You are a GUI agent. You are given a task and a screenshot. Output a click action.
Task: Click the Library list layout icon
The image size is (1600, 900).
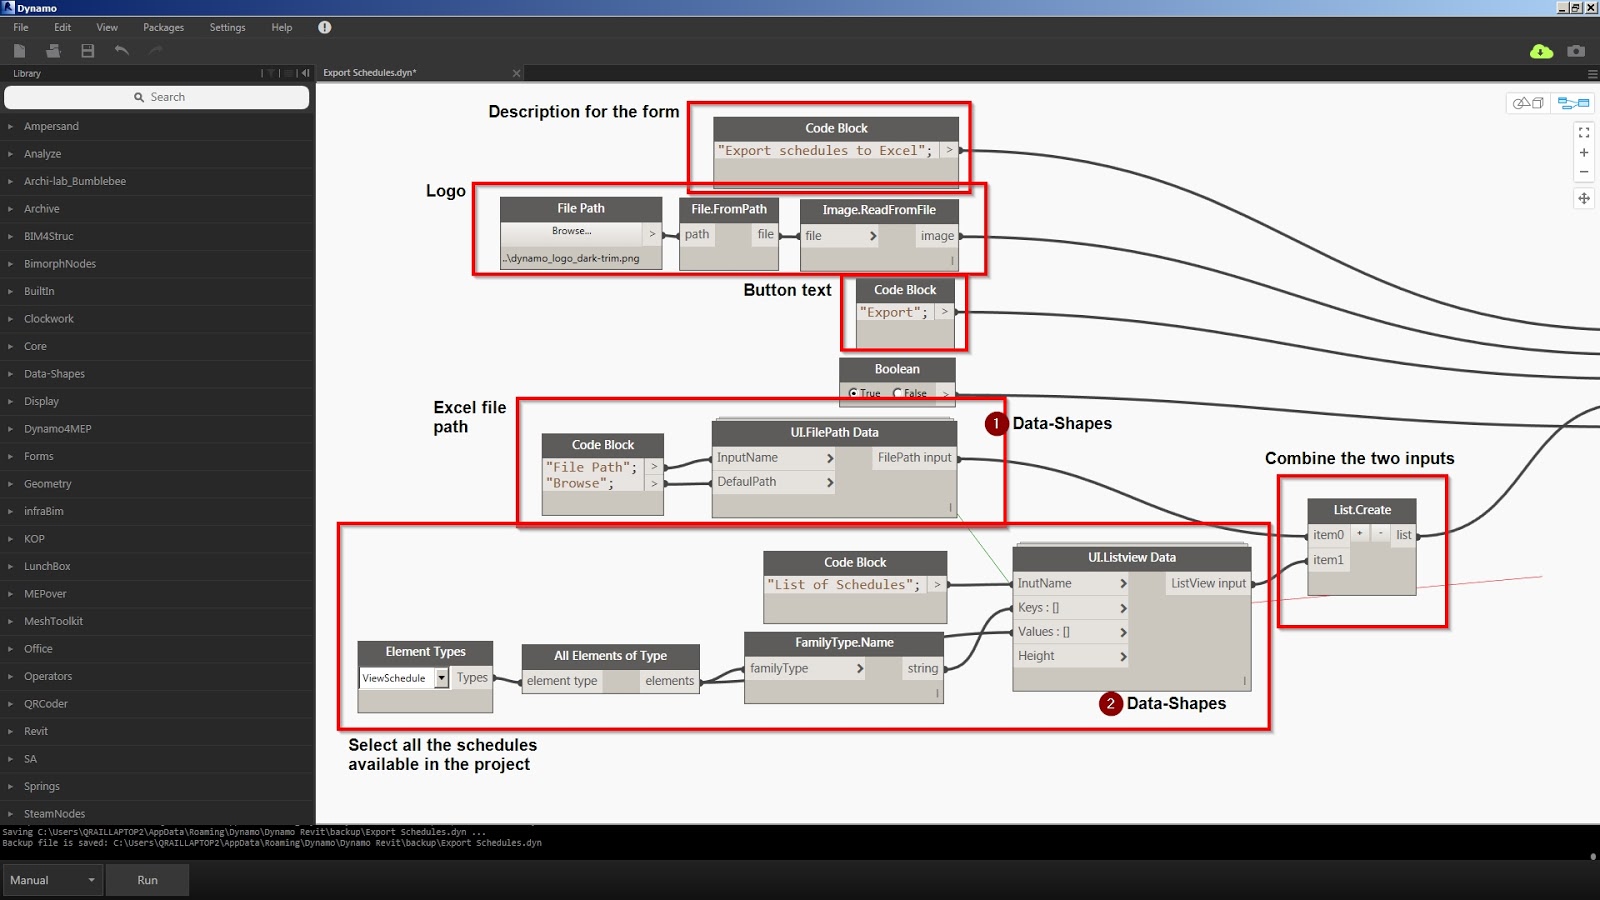tap(287, 73)
